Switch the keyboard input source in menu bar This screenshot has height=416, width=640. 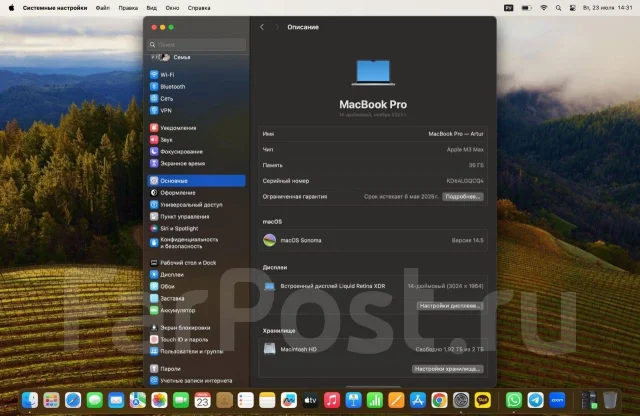tap(509, 8)
